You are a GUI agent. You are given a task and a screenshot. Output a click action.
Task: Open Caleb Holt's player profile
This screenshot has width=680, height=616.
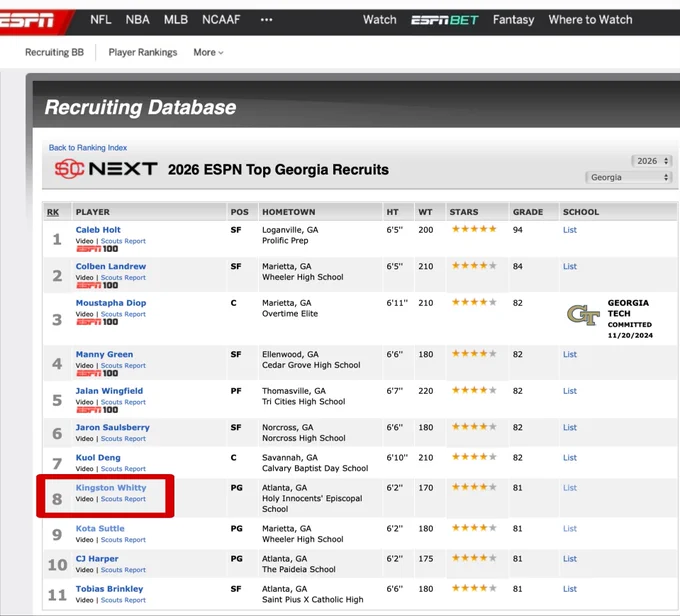(98, 230)
